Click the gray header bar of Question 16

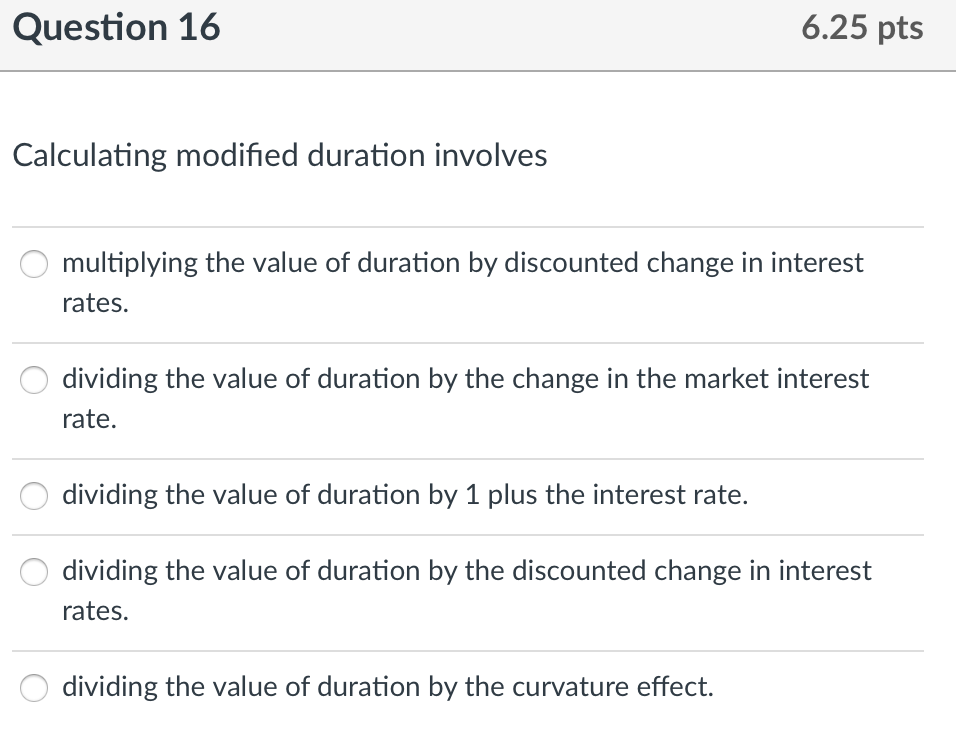(x=478, y=35)
